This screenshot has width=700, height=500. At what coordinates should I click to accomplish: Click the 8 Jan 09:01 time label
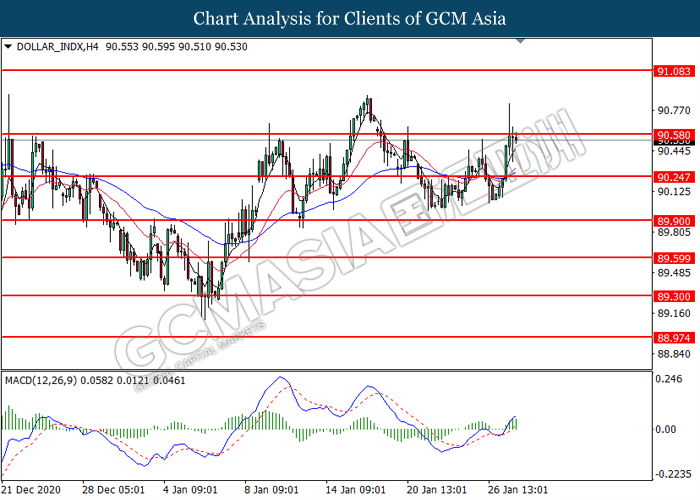[271, 490]
